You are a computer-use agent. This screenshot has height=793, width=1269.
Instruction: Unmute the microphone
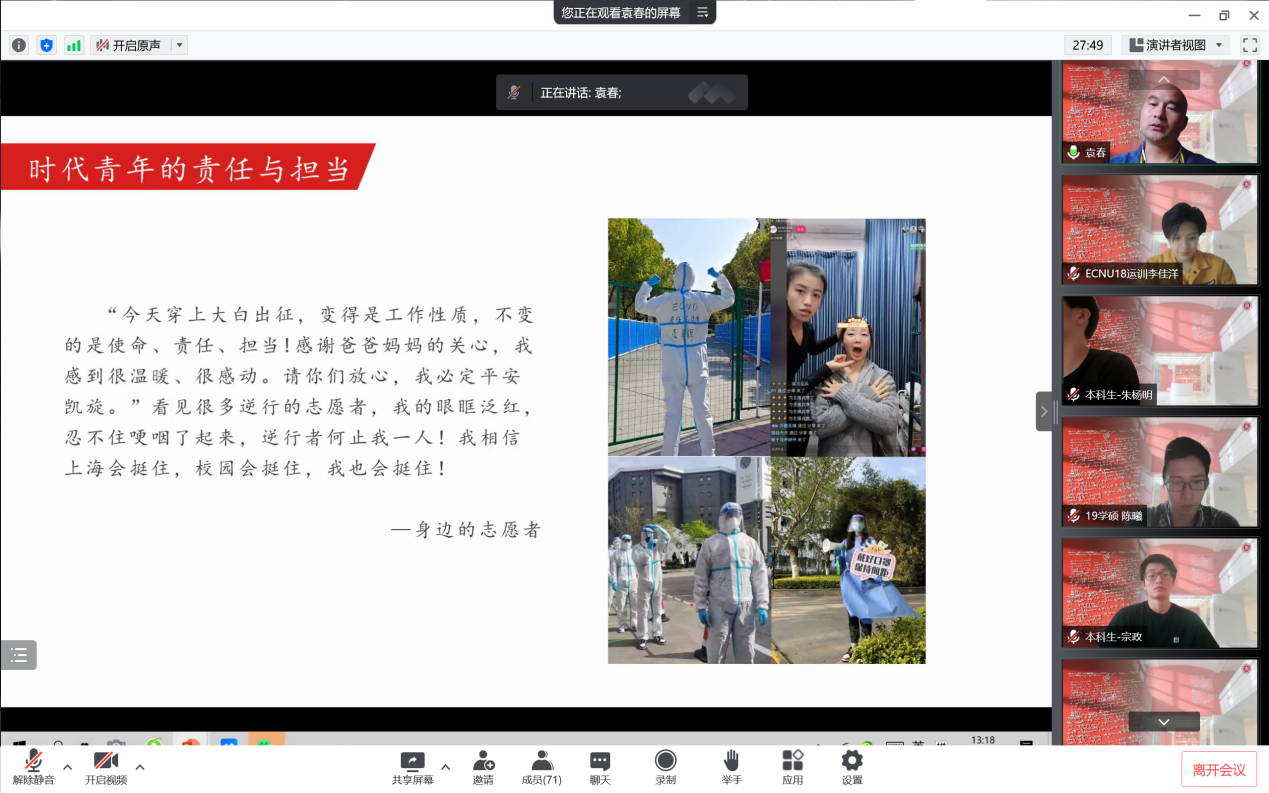(x=33, y=767)
